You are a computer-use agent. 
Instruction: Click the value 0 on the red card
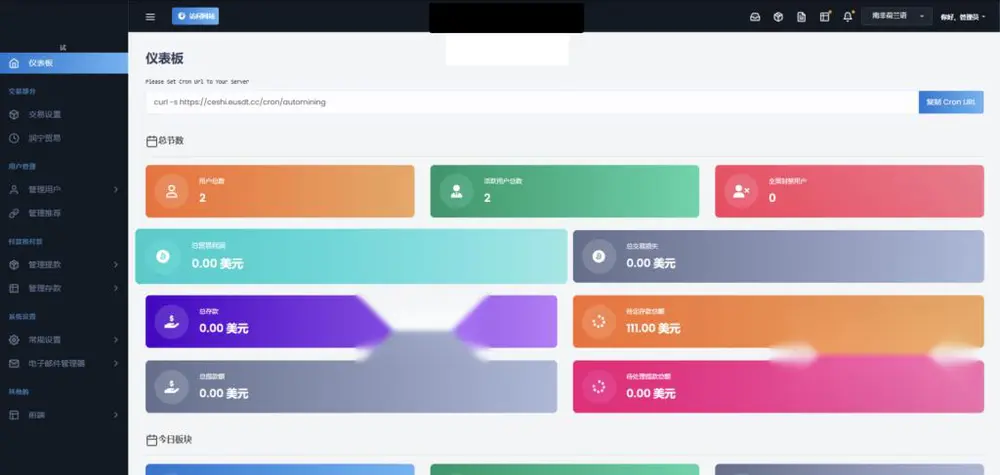pyautogui.click(x=772, y=198)
